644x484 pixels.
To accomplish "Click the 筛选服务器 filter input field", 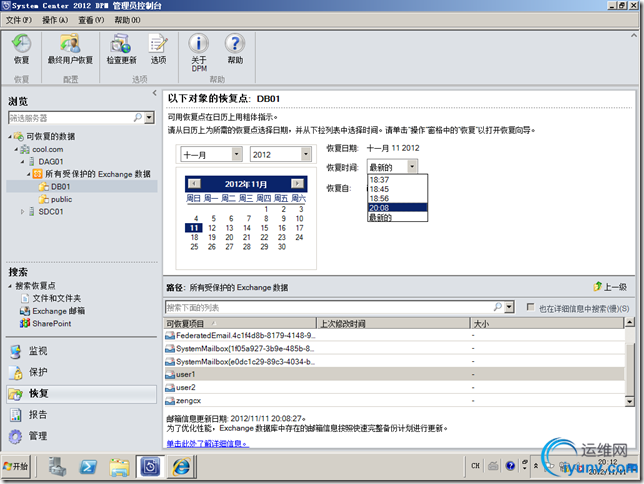I will (71, 118).
